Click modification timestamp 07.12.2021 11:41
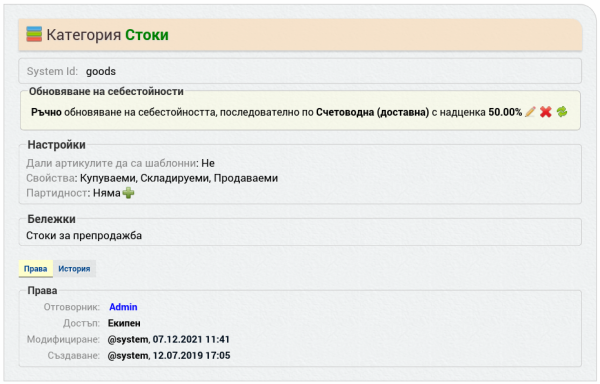The image size is (600, 384). [191, 340]
